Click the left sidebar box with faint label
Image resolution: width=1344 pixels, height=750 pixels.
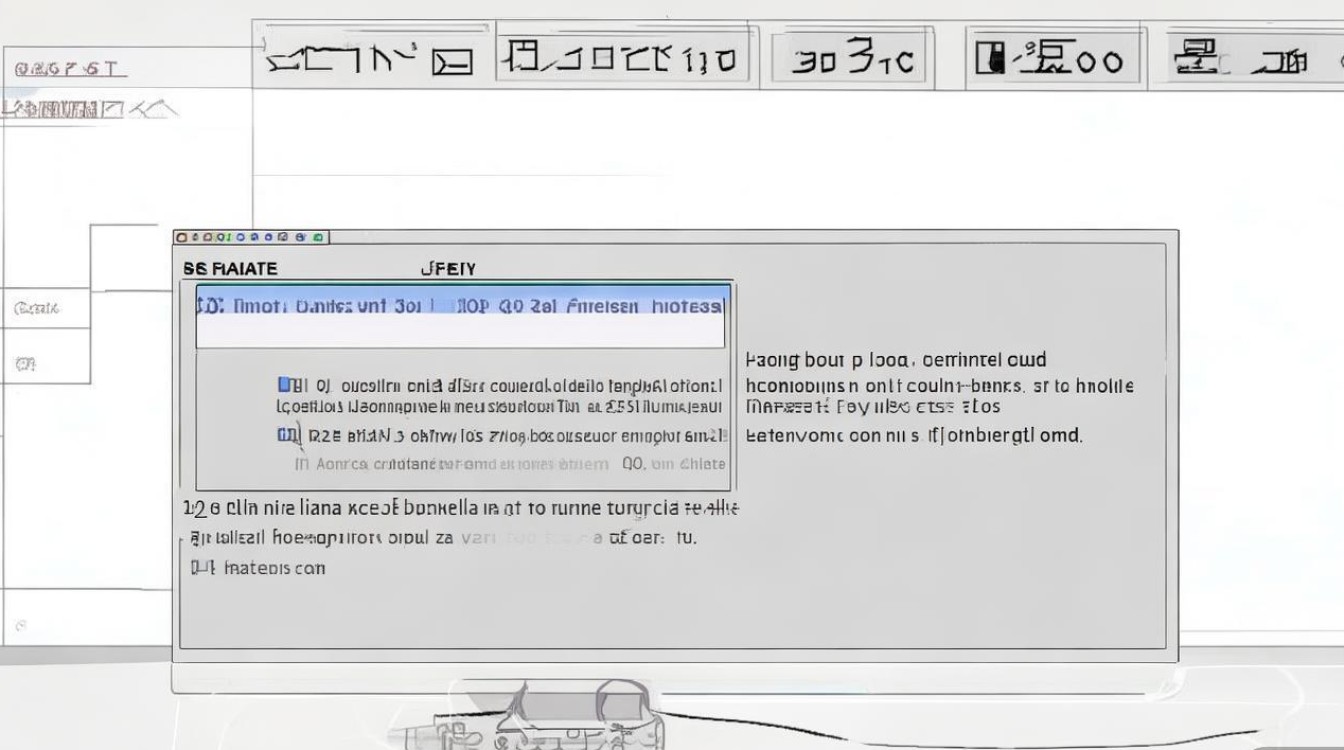[45, 309]
